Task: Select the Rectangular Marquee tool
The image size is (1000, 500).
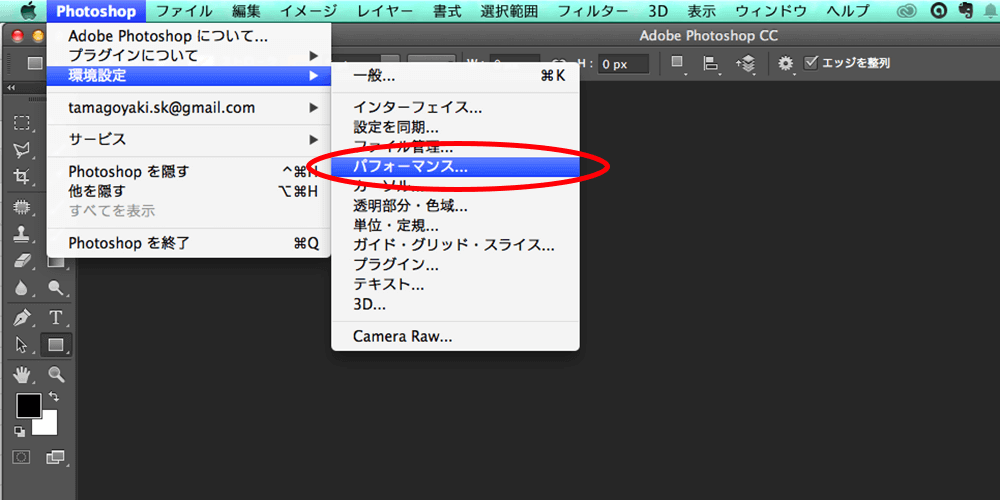Action: tap(22, 122)
